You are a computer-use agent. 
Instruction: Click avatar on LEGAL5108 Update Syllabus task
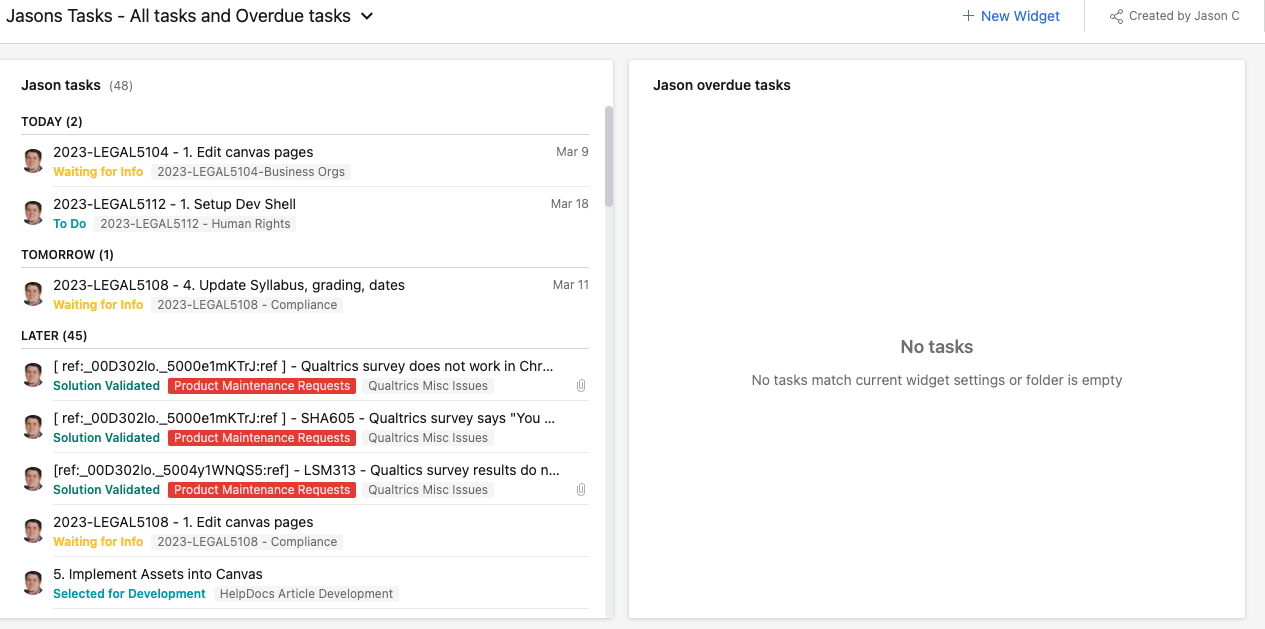point(33,294)
